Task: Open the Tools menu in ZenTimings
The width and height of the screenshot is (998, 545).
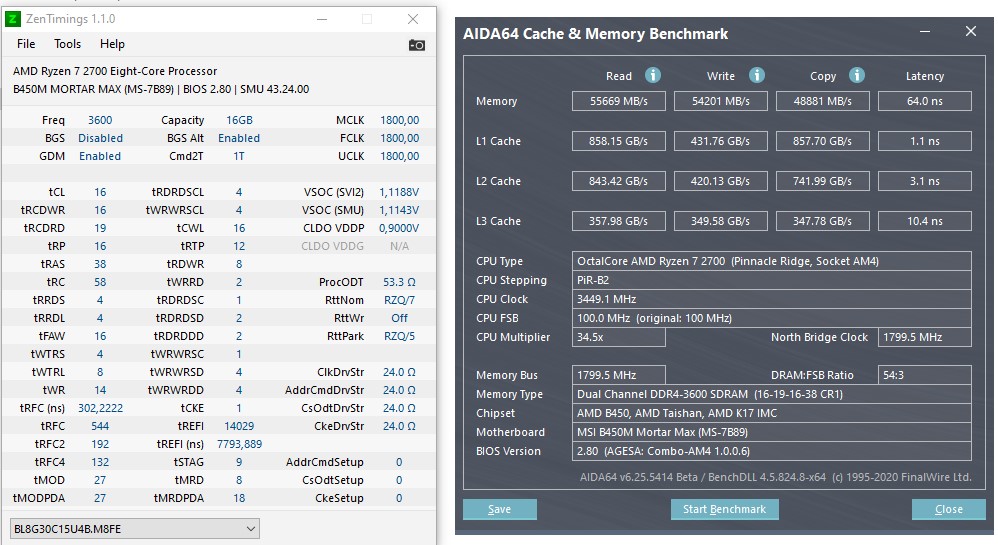Action: point(67,44)
